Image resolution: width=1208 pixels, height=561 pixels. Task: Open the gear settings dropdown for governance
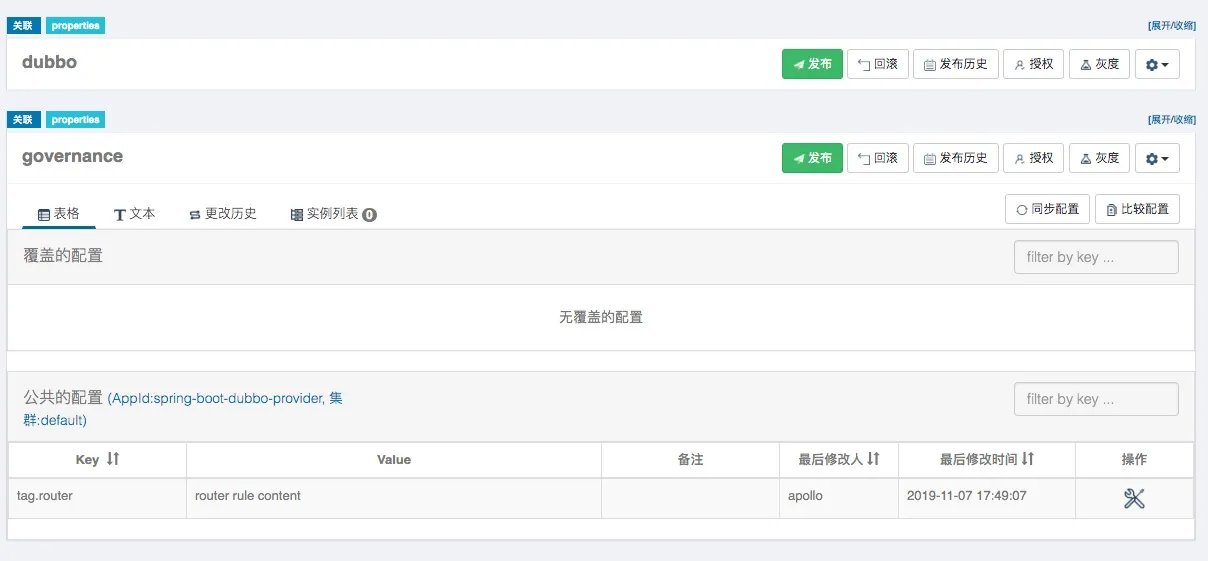pos(1157,158)
